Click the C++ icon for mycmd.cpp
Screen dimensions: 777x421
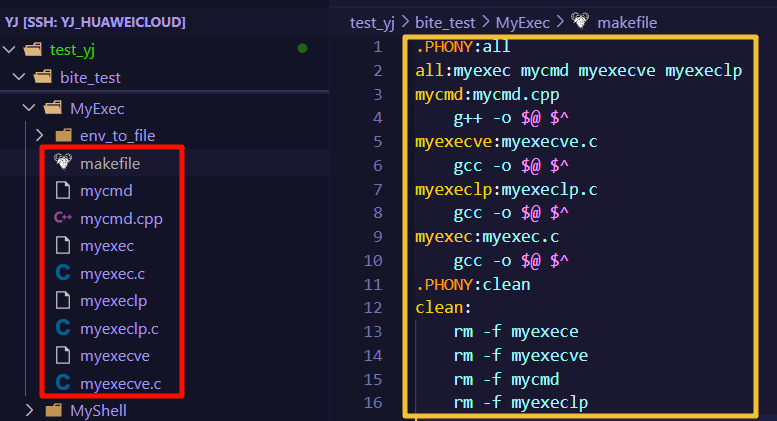(63, 217)
